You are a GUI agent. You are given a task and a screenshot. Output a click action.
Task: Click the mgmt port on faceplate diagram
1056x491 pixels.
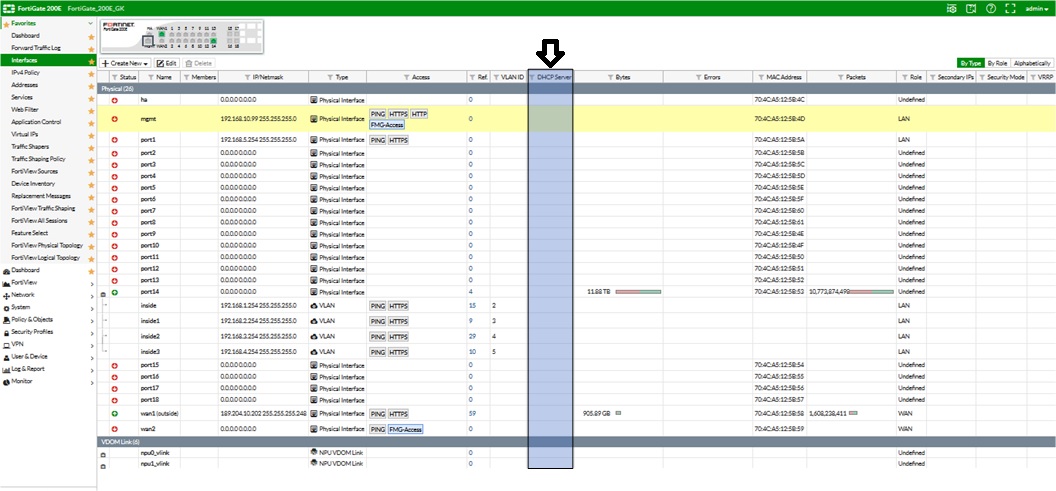pyautogui.click(x=147, y=41)
